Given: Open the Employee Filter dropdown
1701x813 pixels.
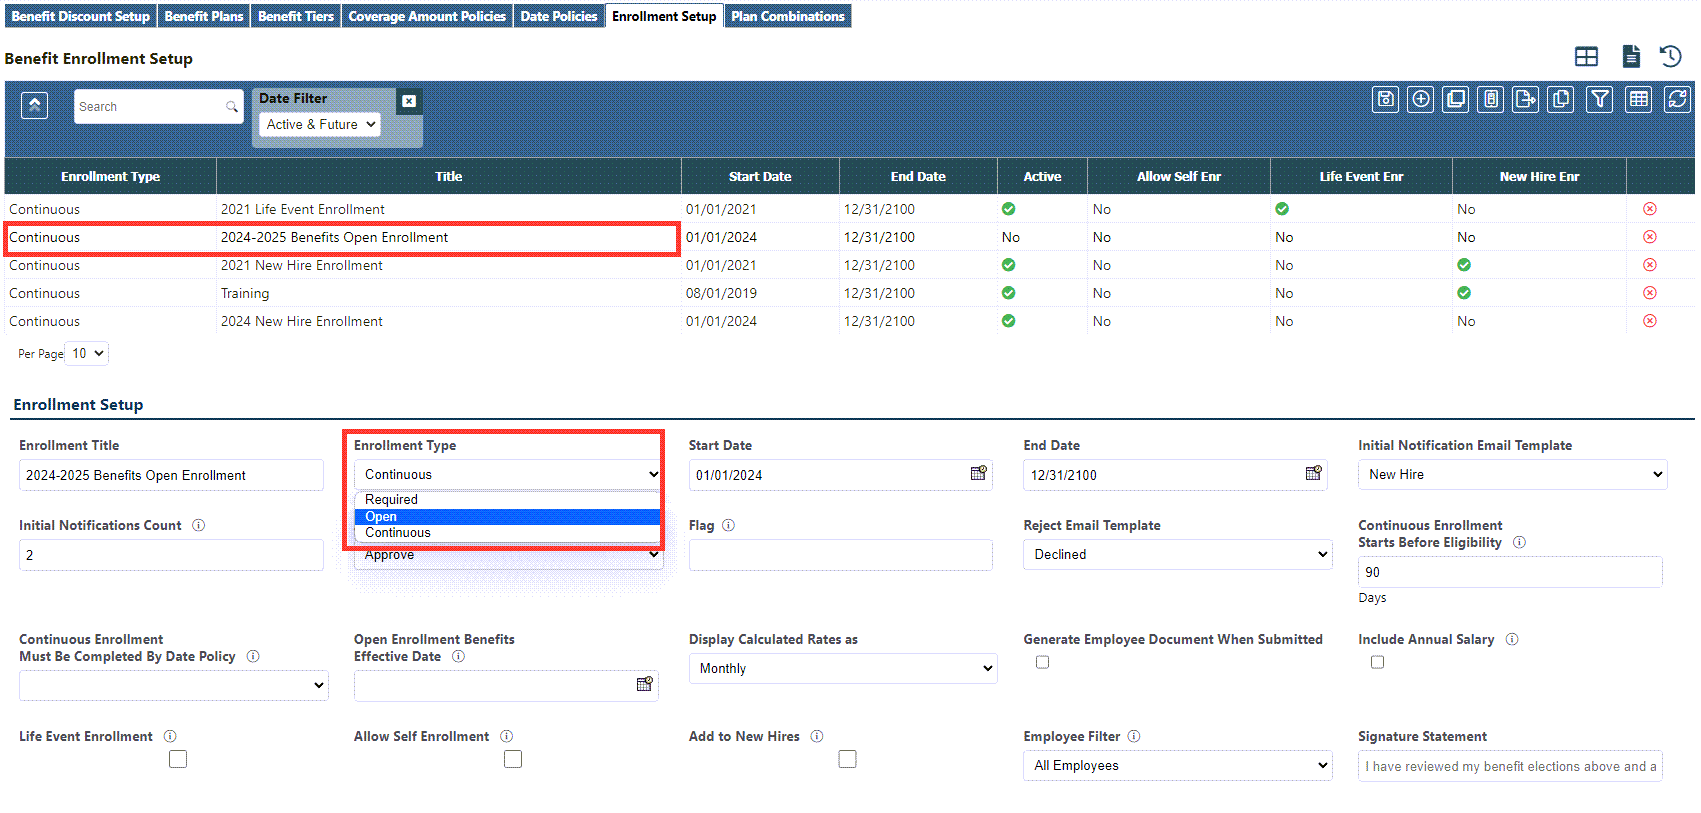Looking at the screenshot, I should point(1177,765).
